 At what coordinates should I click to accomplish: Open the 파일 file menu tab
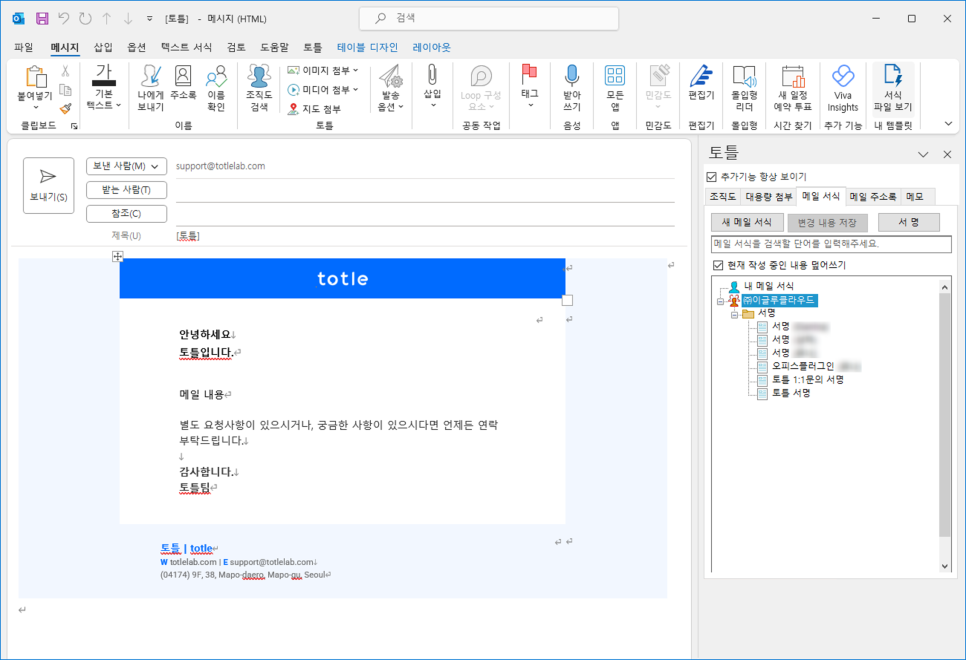tap(23, 47)
